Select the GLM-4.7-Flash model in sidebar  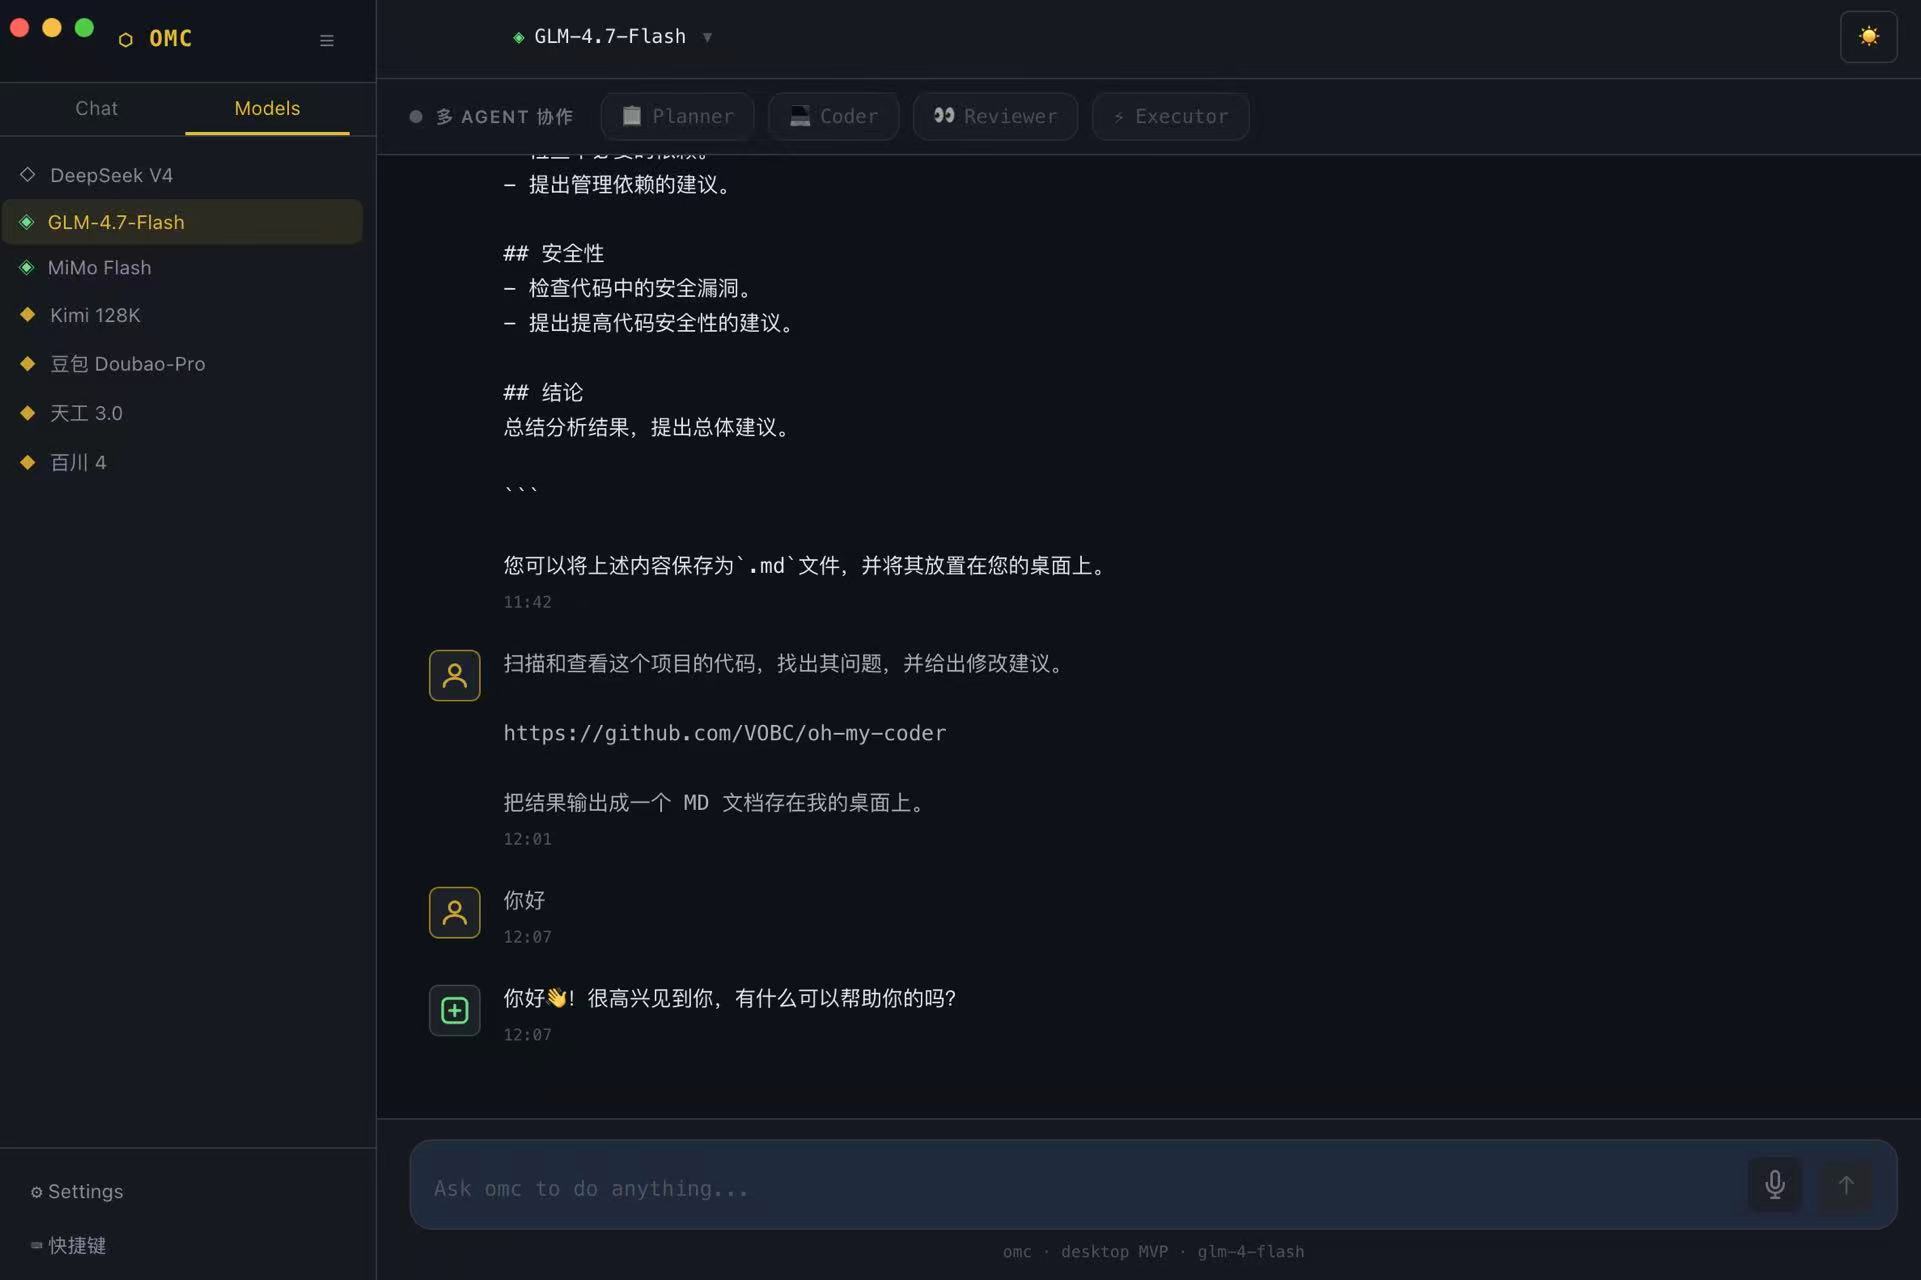pyautogui.click(x=182, y=222)
